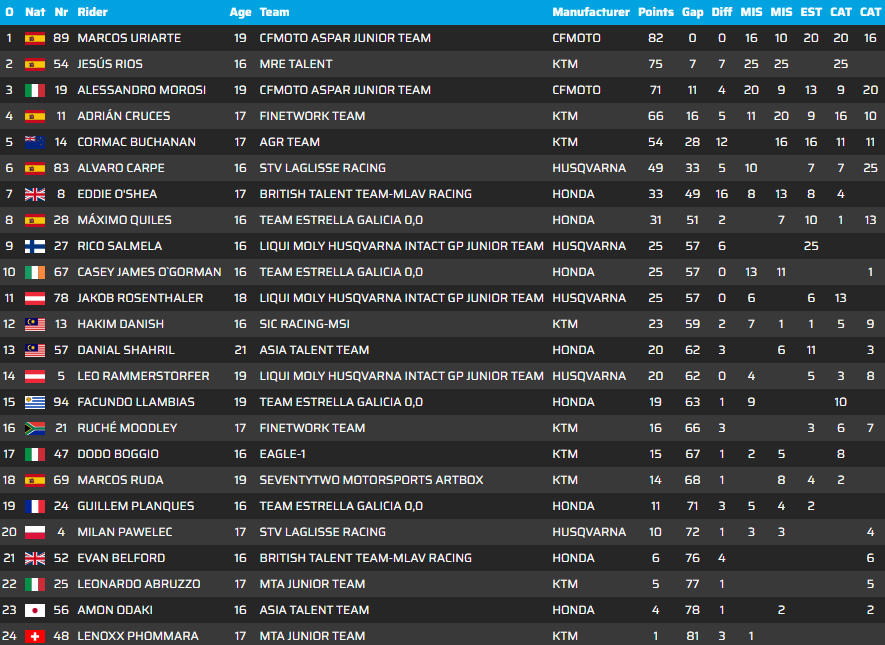The height and width of the screenshot is (645, 885).
Task: Click the AGR Team entry
Action: click(x=290, y=142)
